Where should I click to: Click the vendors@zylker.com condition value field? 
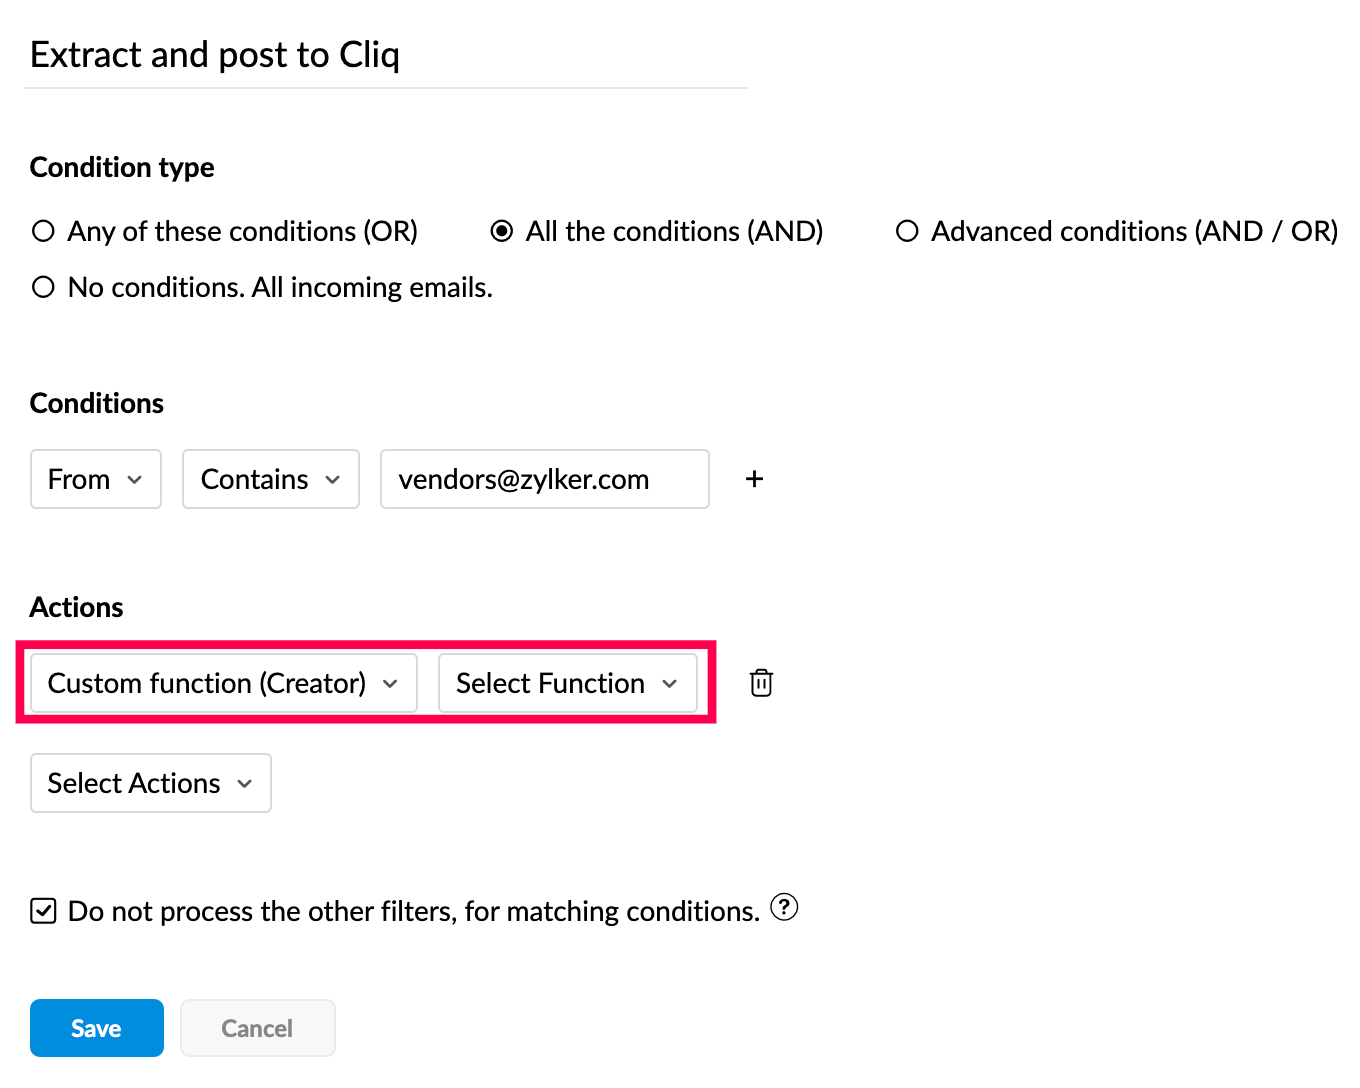pos(544,480)
